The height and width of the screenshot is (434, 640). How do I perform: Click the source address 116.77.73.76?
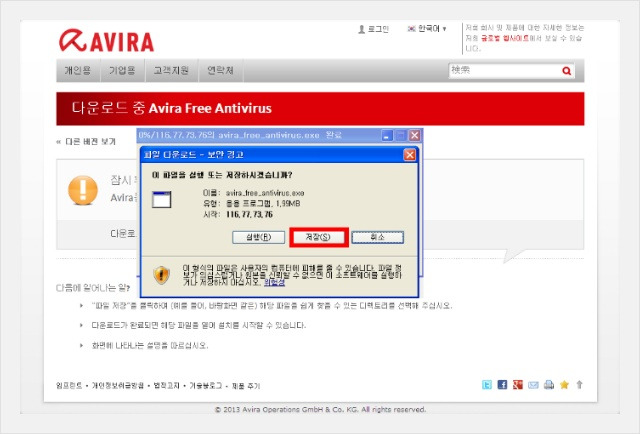(249, 214)
